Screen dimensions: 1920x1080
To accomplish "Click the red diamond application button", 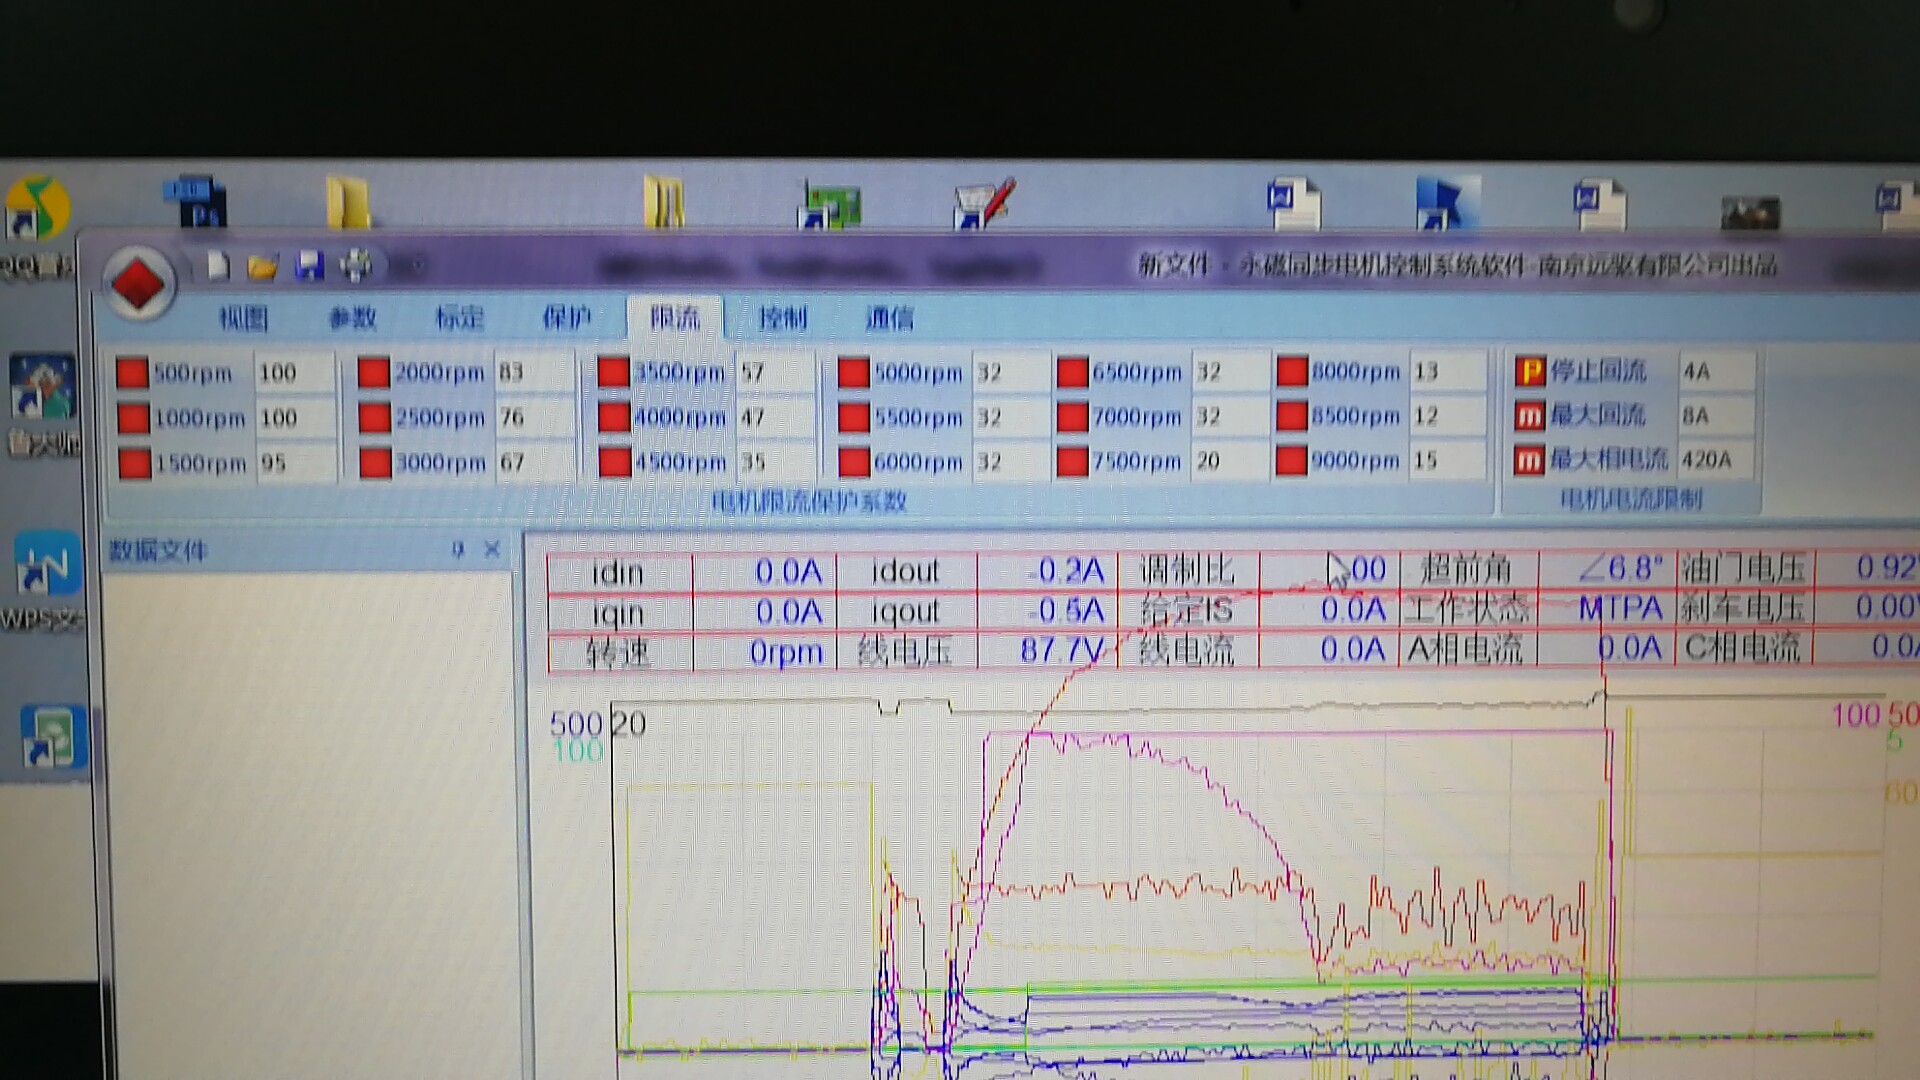I will [x=138, y=283].
